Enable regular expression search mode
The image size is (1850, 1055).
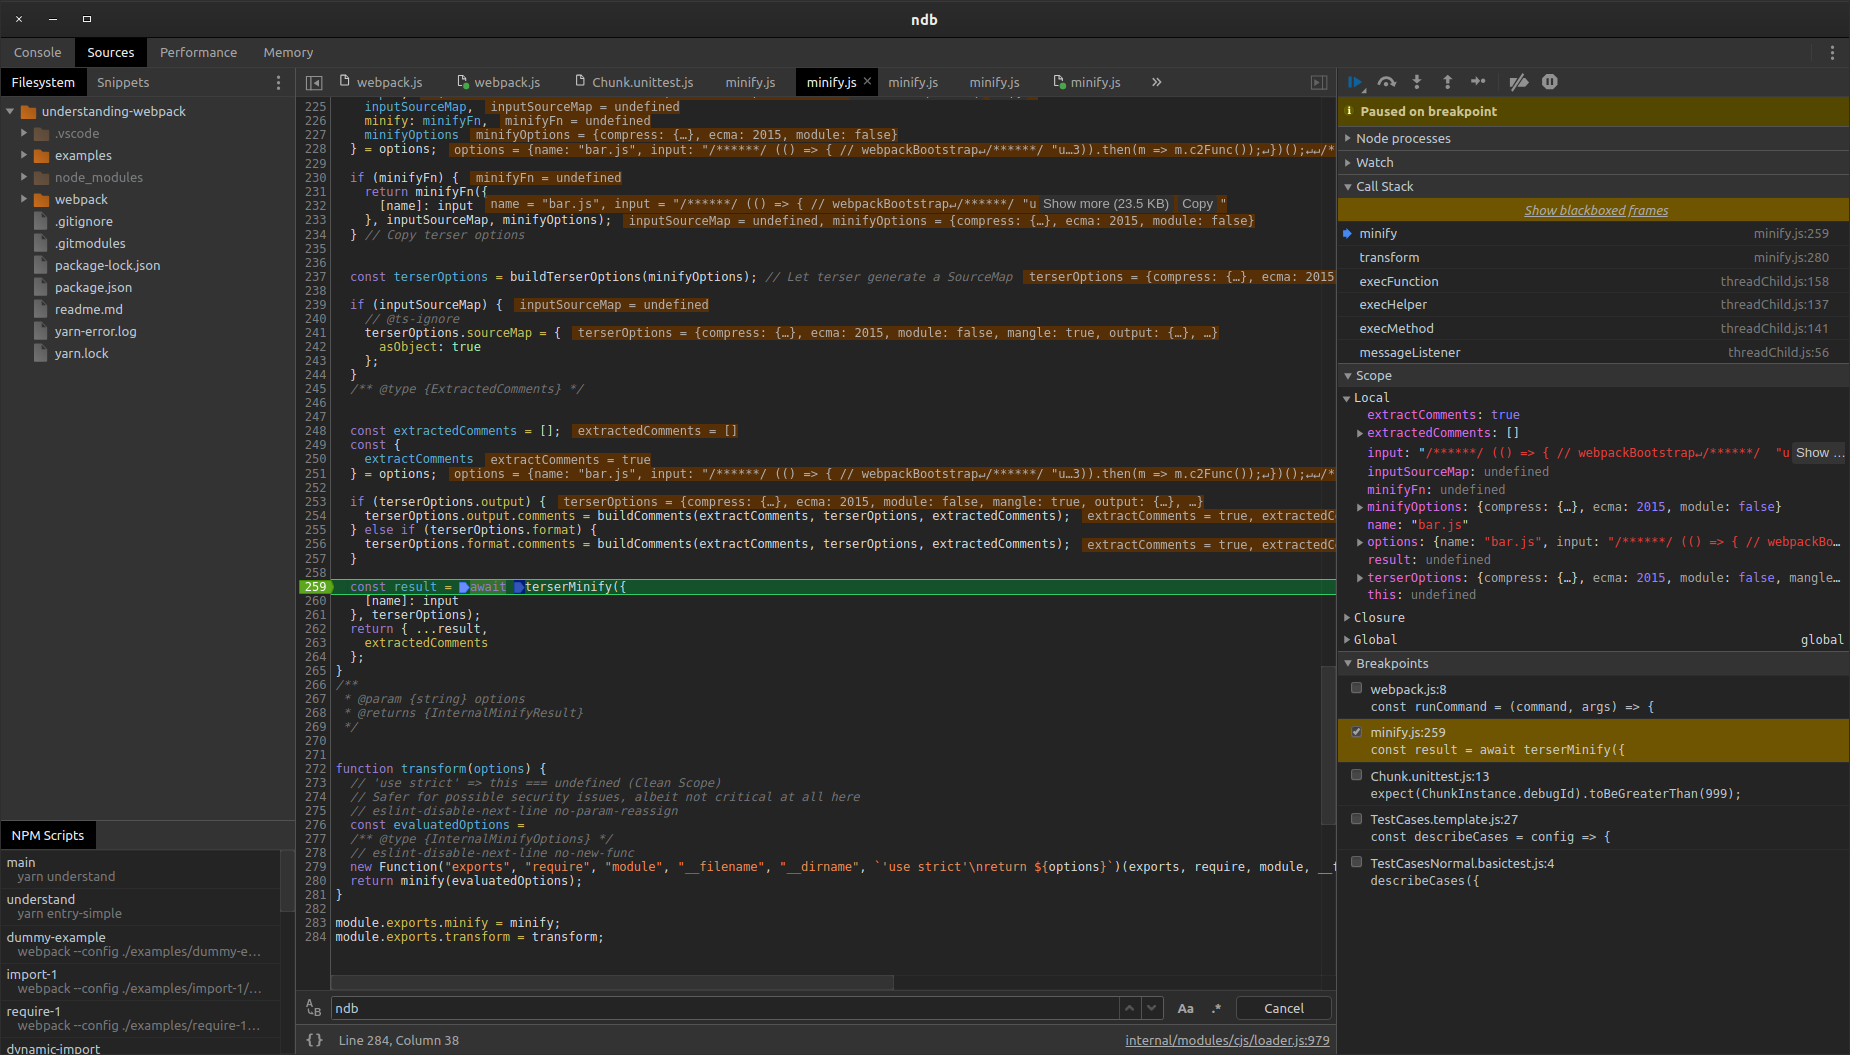(1217, 1008)
